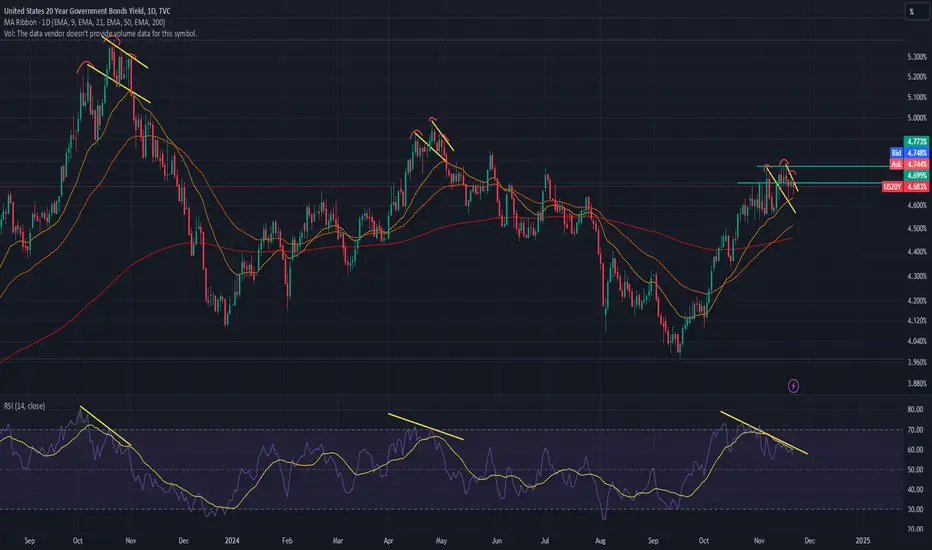Click the 'May' label on time axis
Screen dimensions: 932x550
pos(441,540)
